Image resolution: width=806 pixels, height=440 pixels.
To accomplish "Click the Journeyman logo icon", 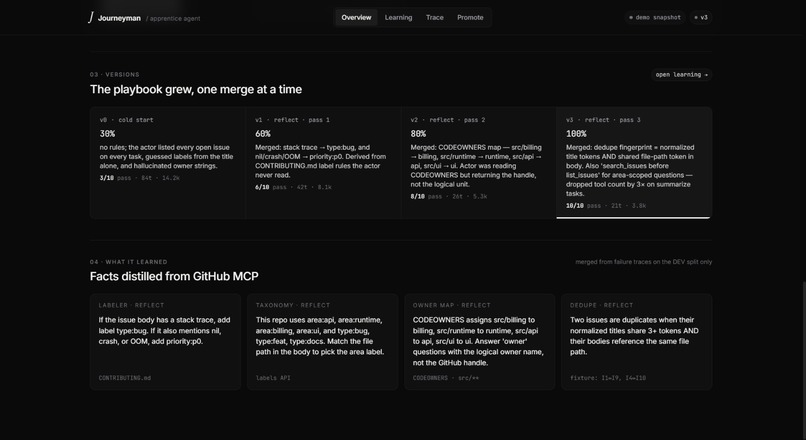I will coord(91,17).
